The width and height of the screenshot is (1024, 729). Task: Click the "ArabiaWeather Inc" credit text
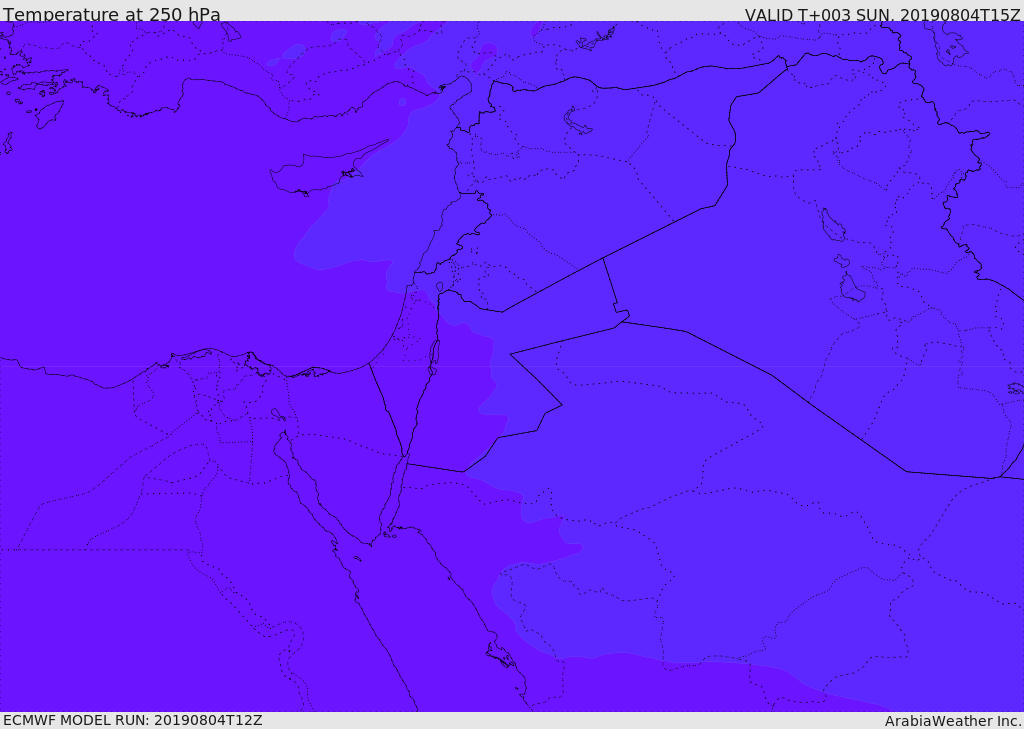tap(952, 721)
